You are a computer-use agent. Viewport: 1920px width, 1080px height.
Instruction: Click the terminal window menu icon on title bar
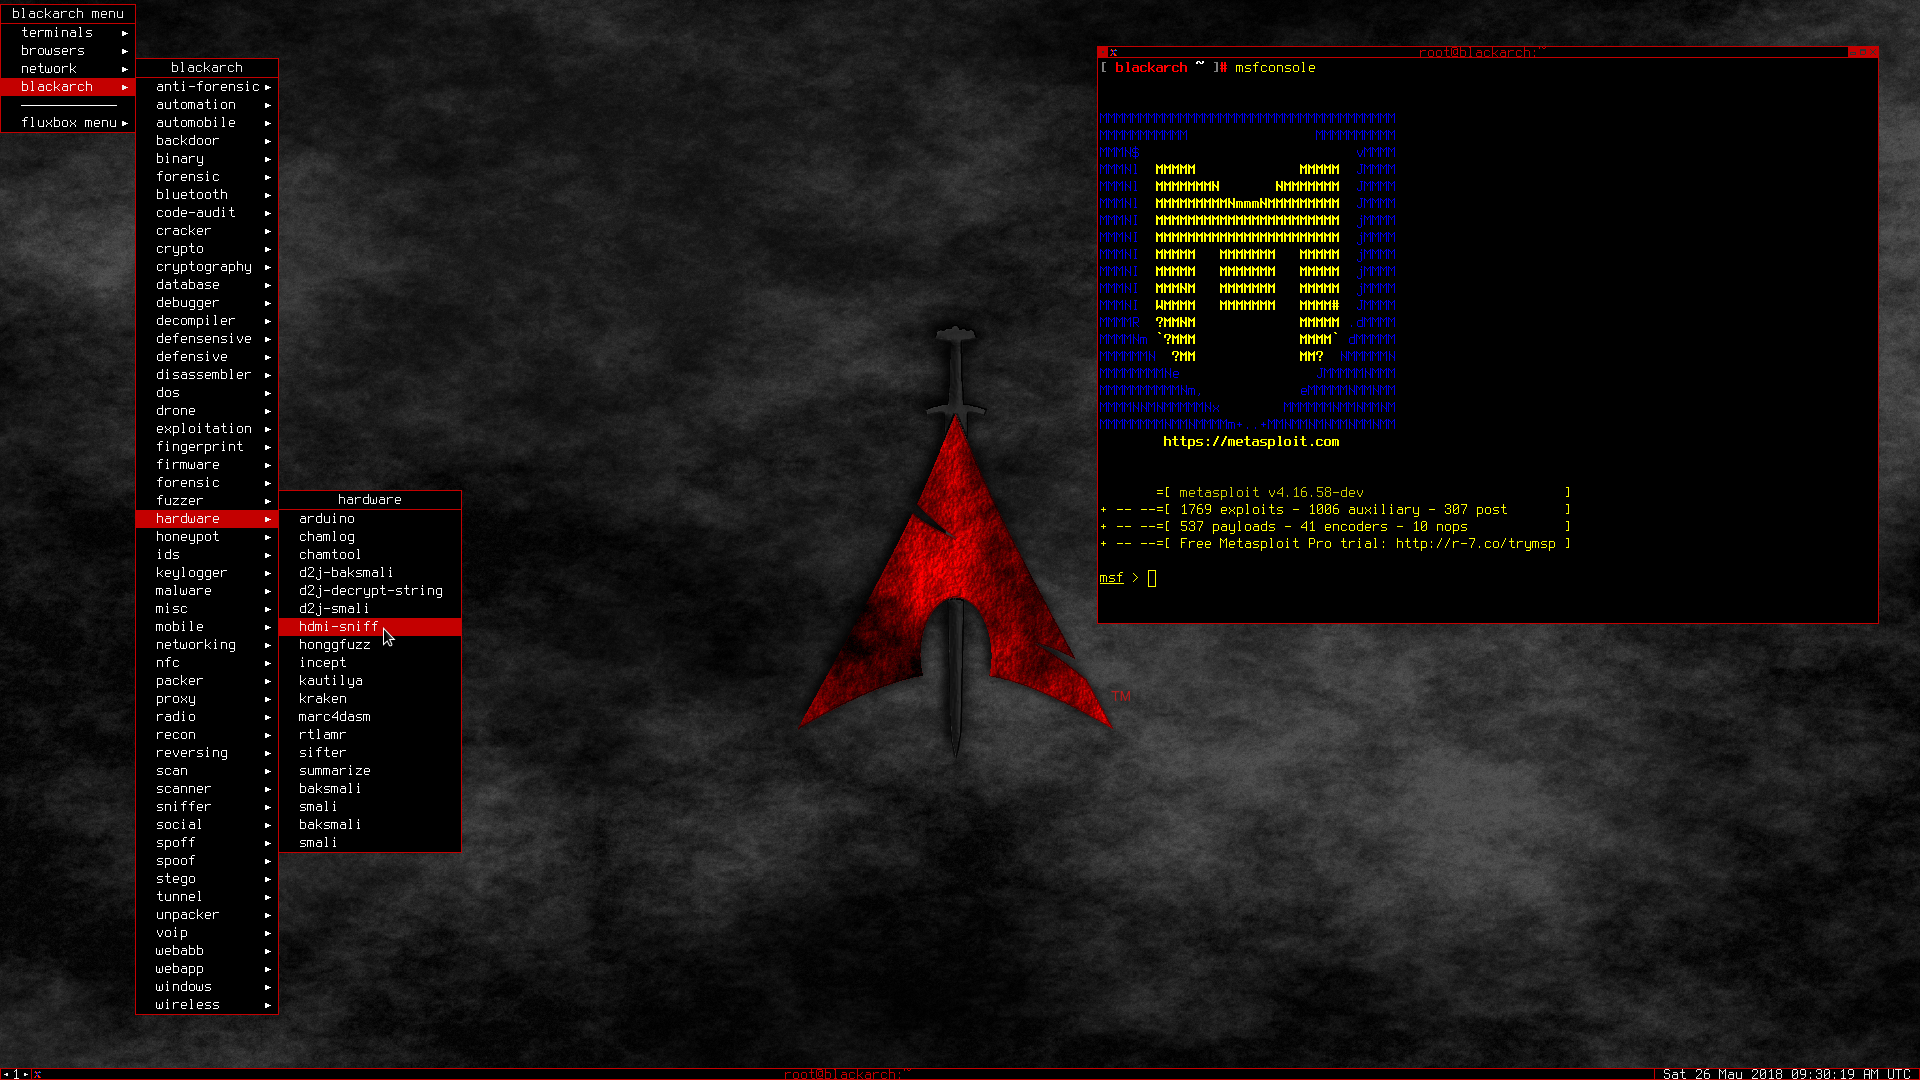[1113, 52]
